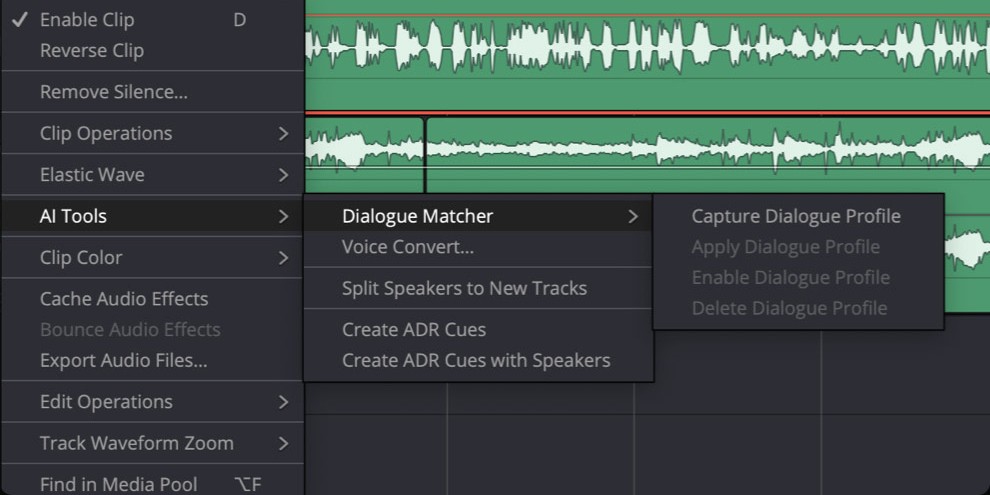
Task: Select Create ADR Cues with Speakers
Action: (475, 361)
